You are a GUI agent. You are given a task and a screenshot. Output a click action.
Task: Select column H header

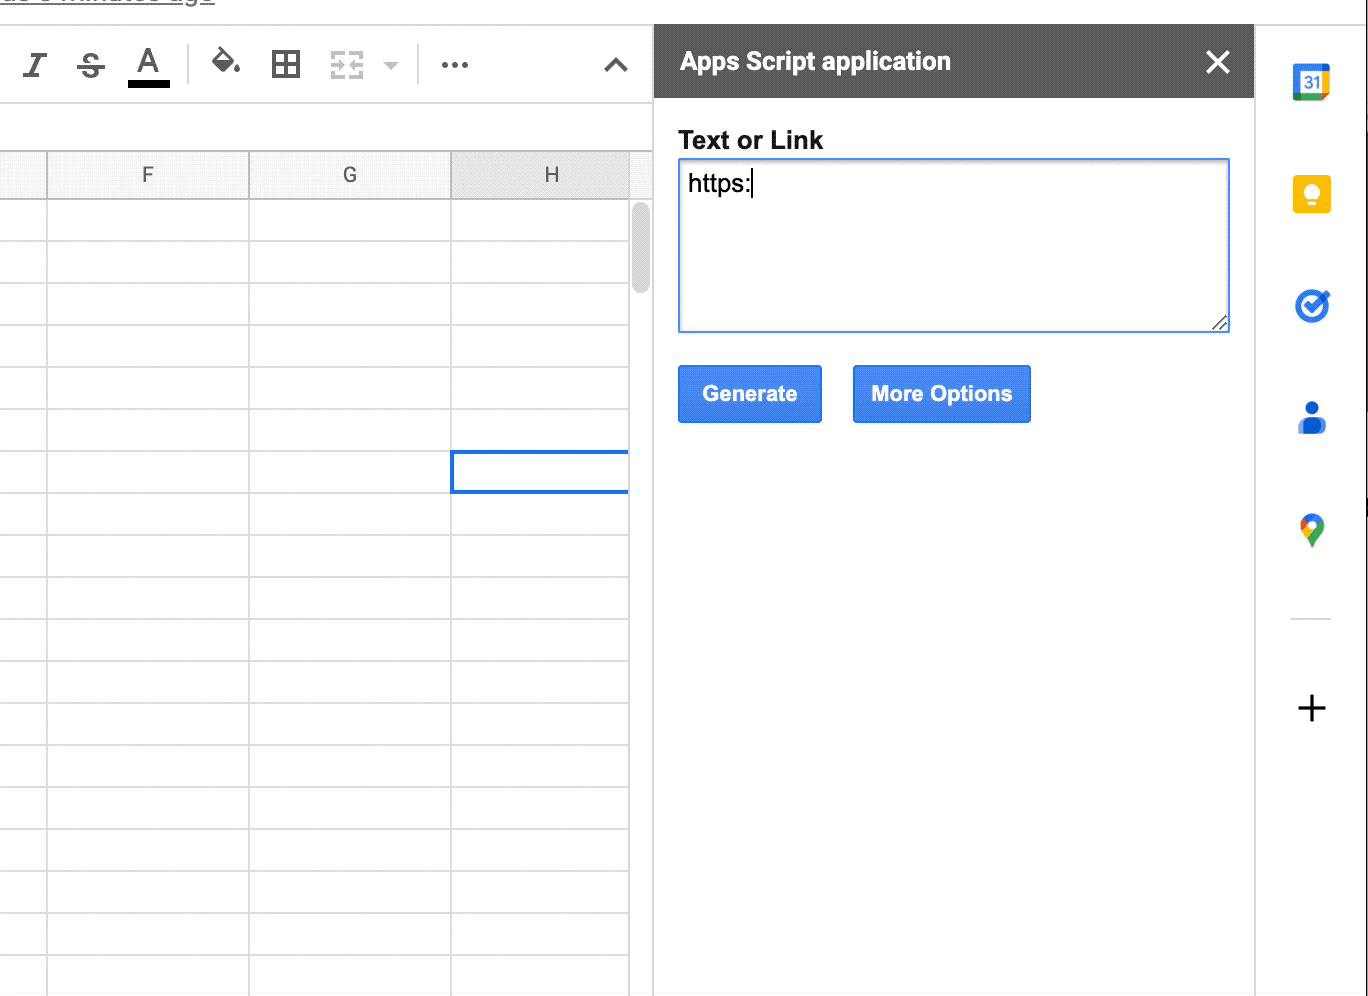(551, 174)
